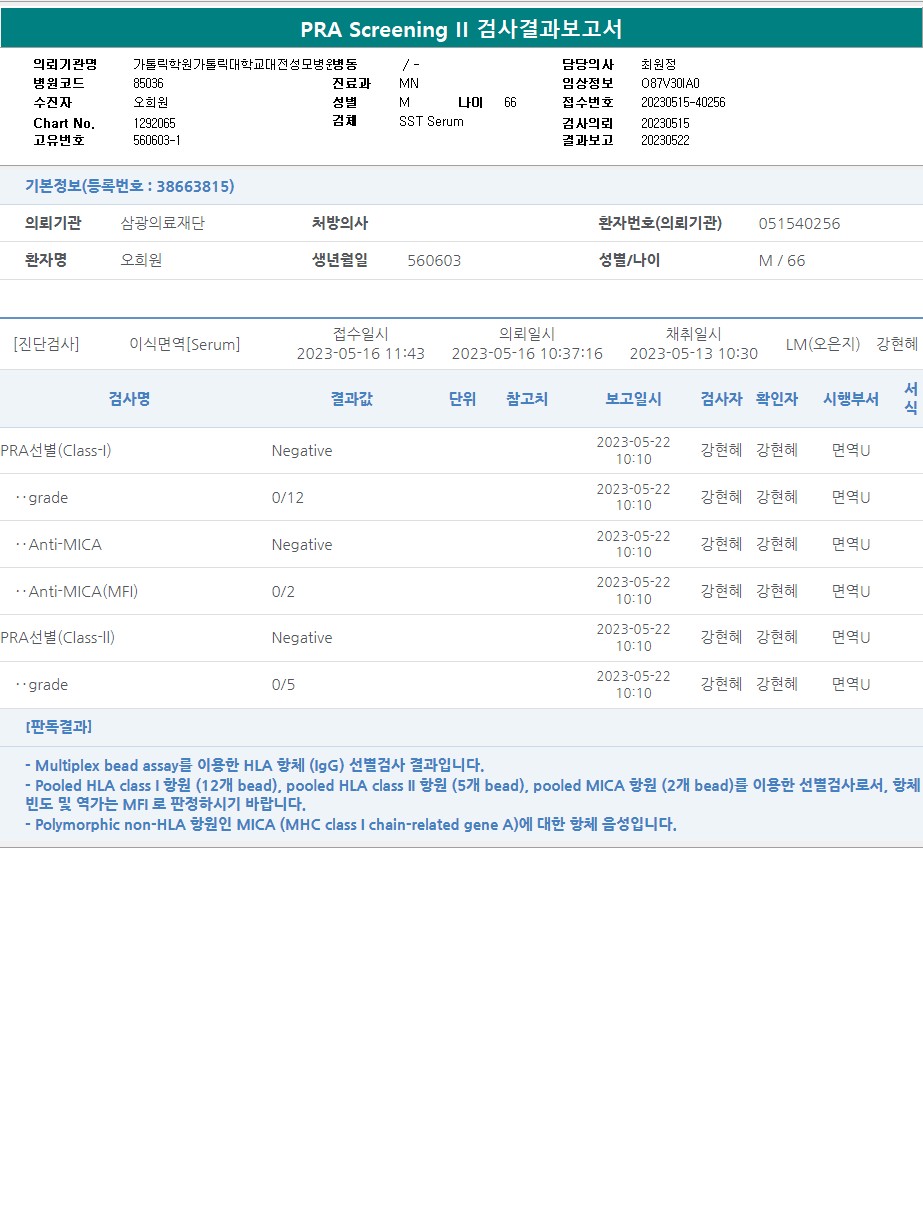This screenshot has width=923, height=1229.
Task: Select the PRA선별(Class-I) test row
Action: pos(461,451)
